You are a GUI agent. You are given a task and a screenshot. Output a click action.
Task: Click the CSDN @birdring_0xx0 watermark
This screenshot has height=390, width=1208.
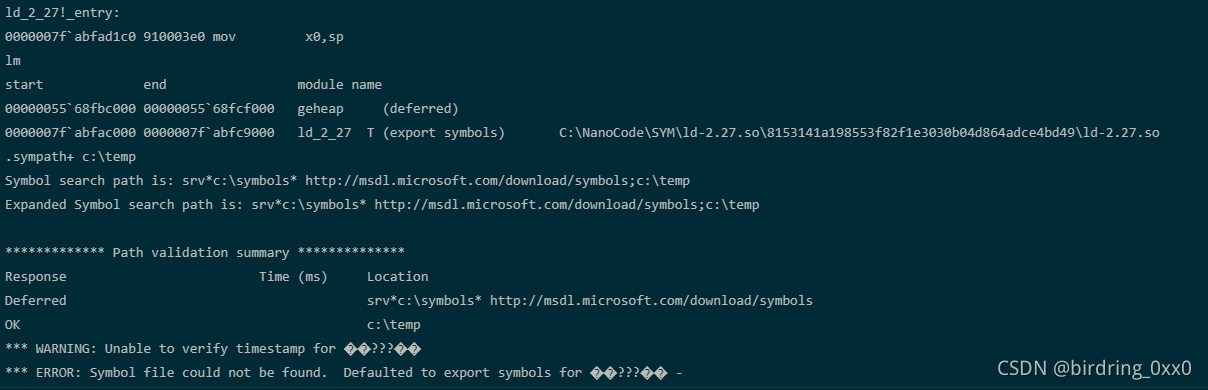click(1095, 367)
